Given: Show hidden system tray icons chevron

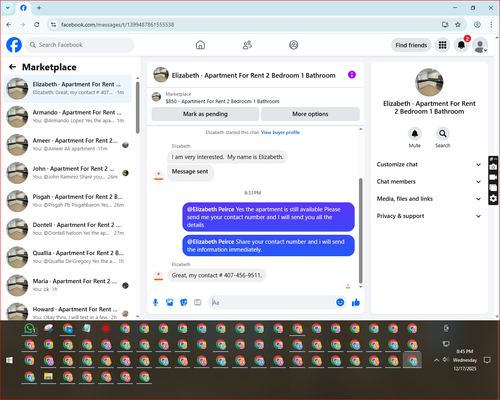Looking at the screenshot, I should coord(436,360).
